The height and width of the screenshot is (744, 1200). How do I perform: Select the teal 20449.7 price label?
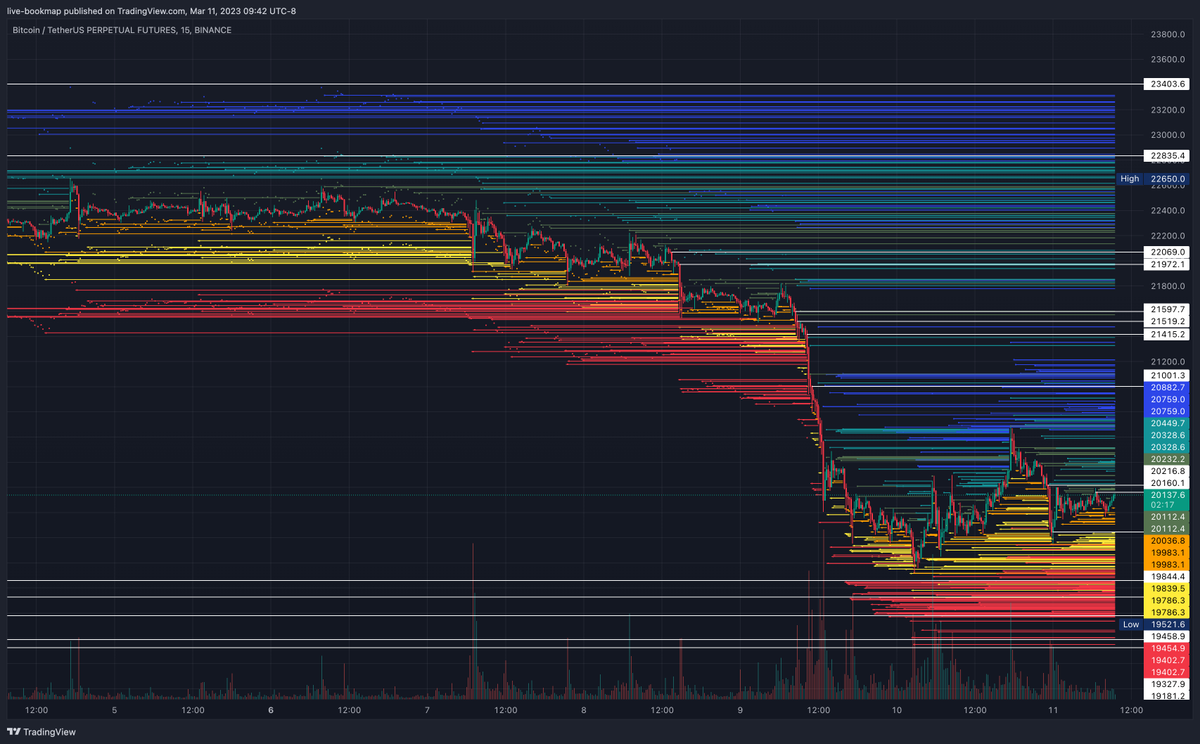[1167, 423]
